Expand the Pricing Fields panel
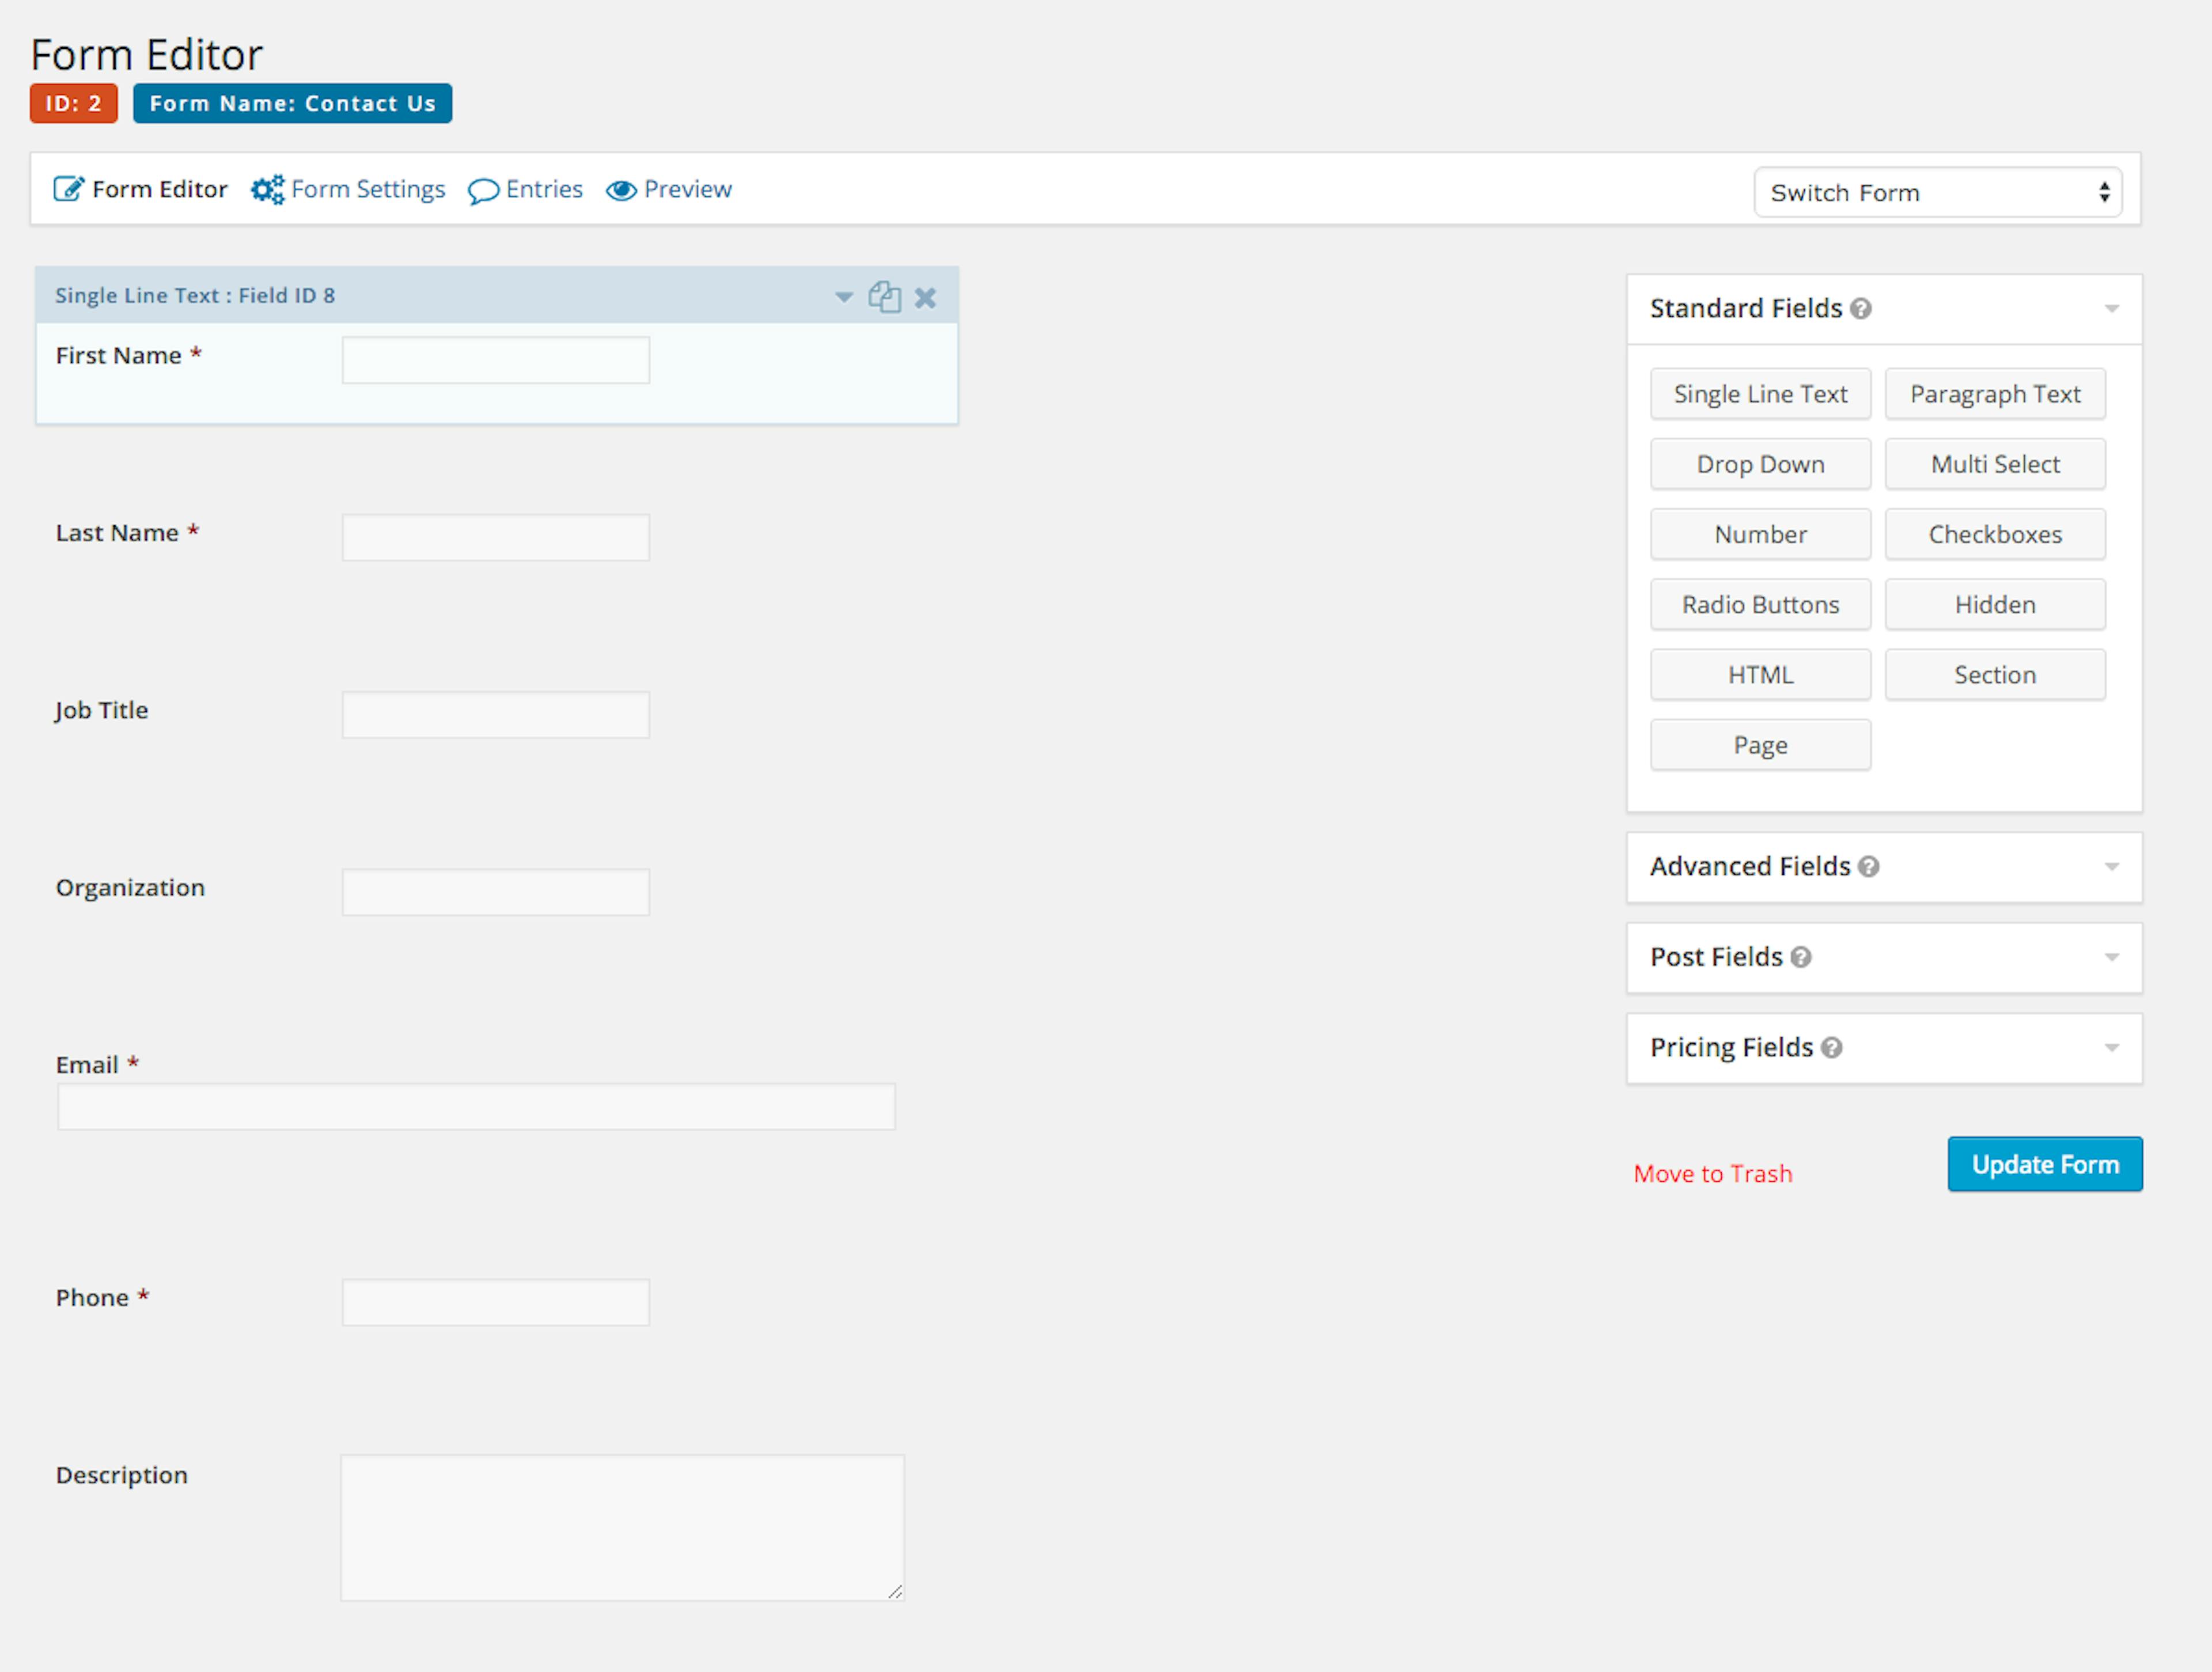Viewport: 2212px width, 1672px height. point(2111,1048)
